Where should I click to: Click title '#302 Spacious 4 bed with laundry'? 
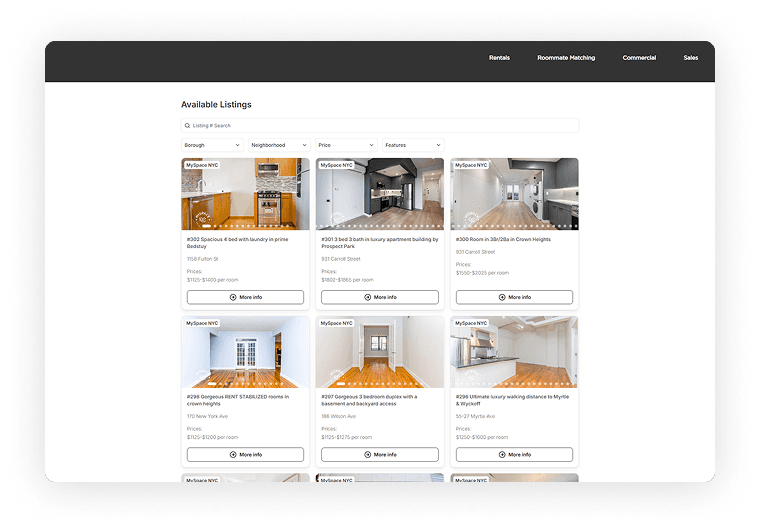point(238,243)
